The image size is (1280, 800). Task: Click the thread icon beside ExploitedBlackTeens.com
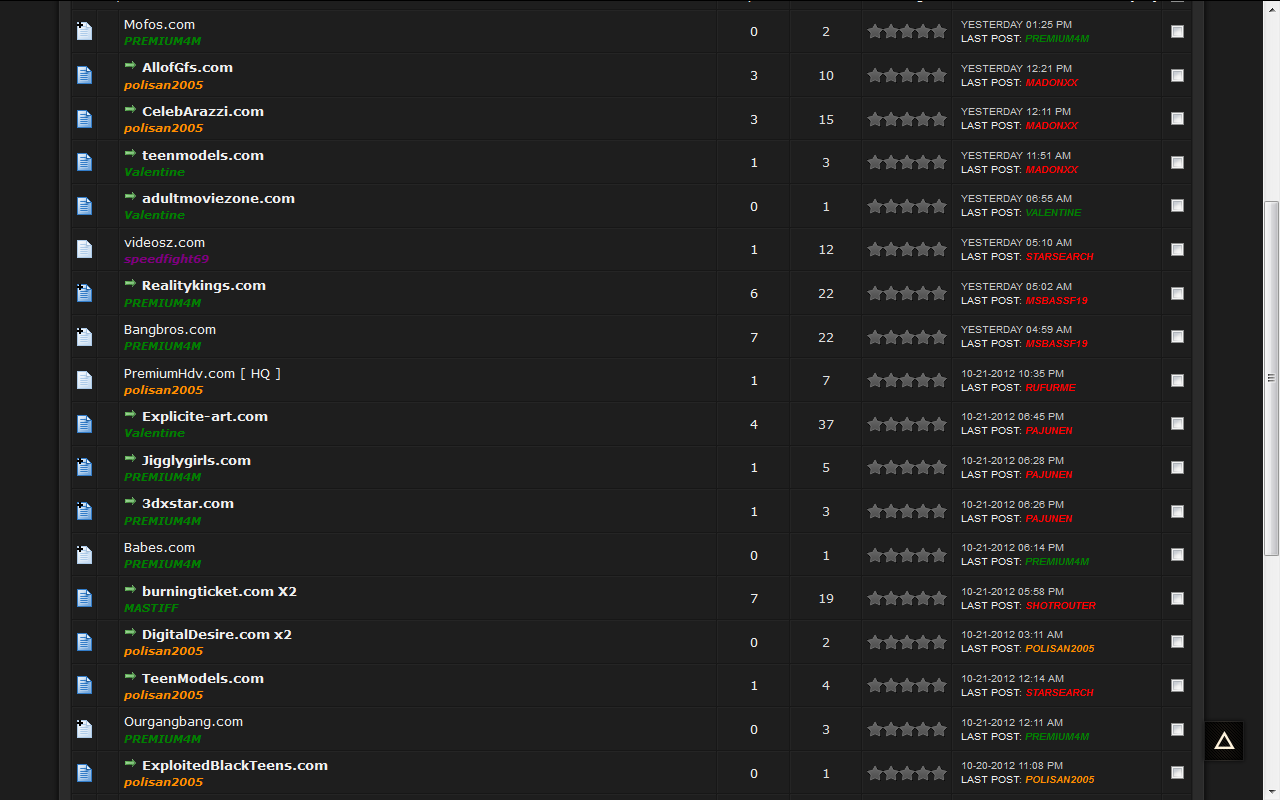tap(84, 773)
